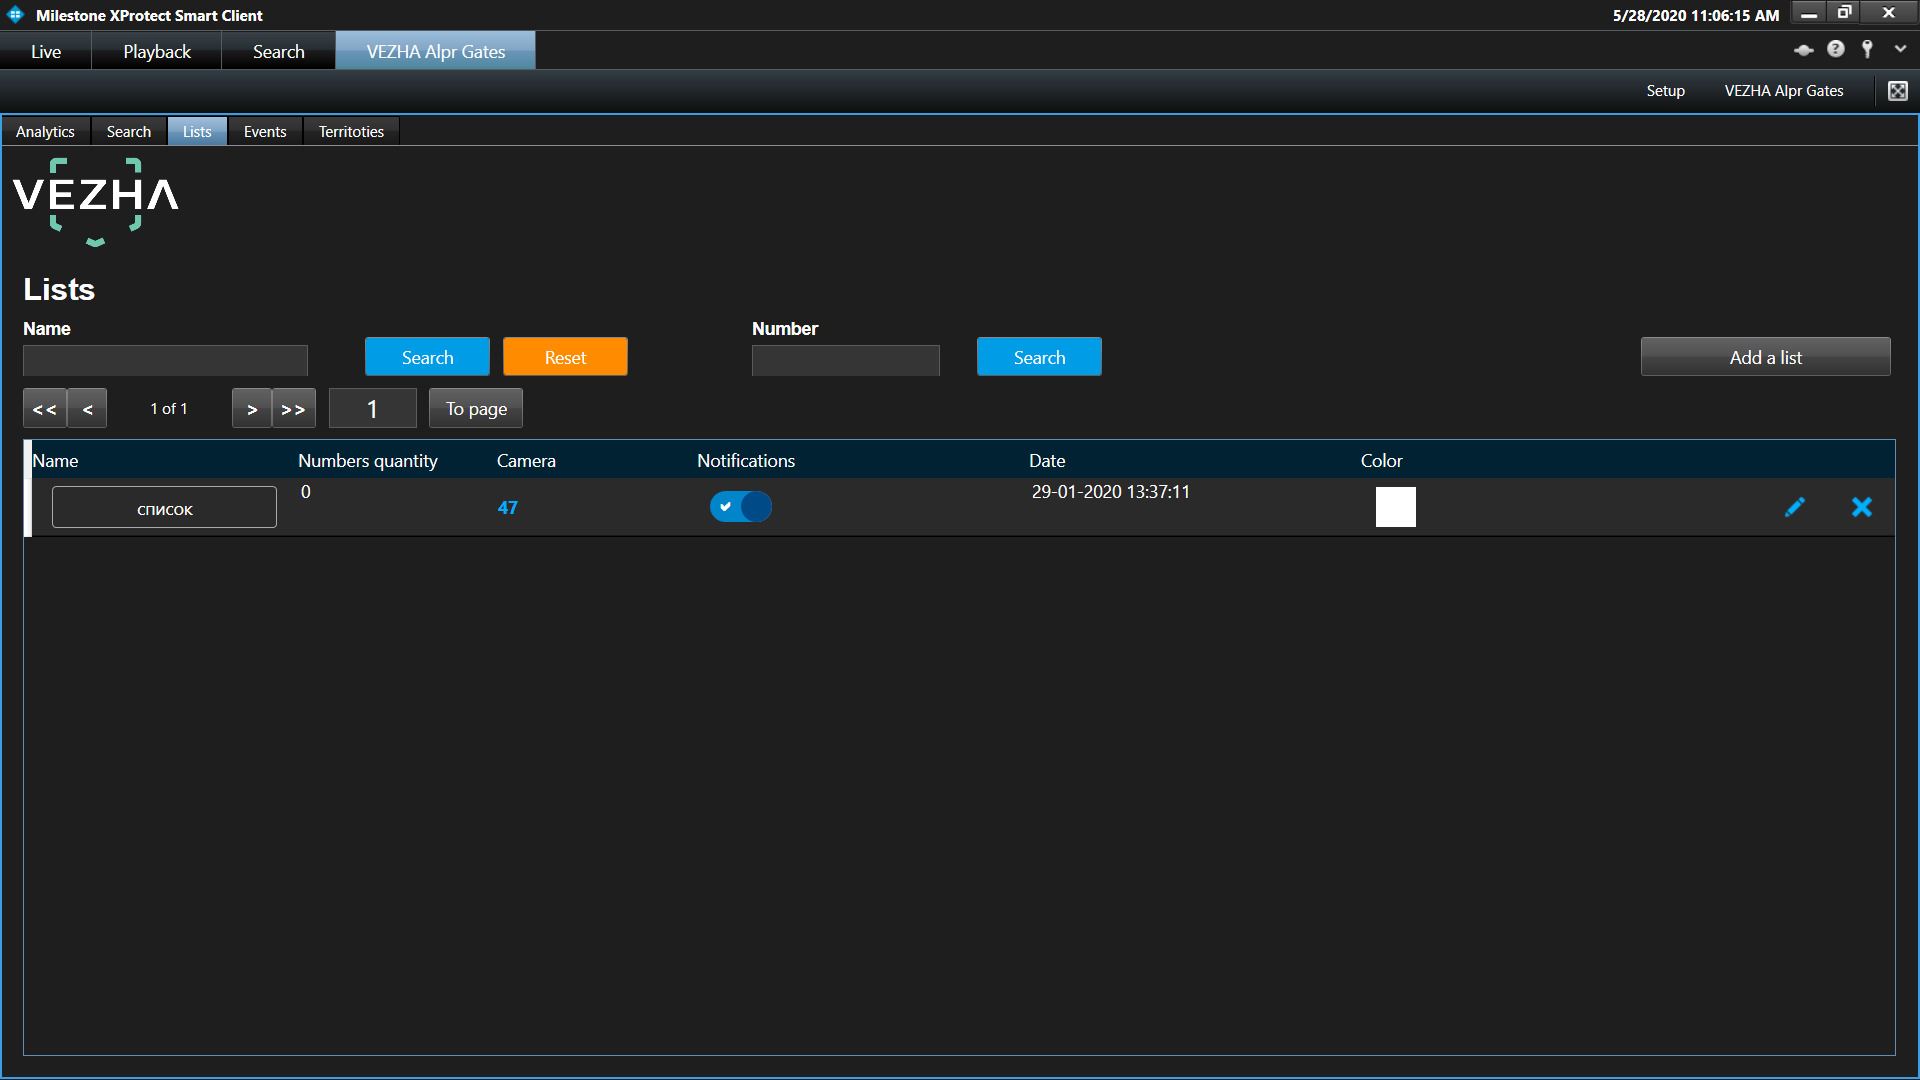Viewport: 1920px width, 1080px height.
Task: Expand the top-right chevron menu
Action: [1900, 49]
